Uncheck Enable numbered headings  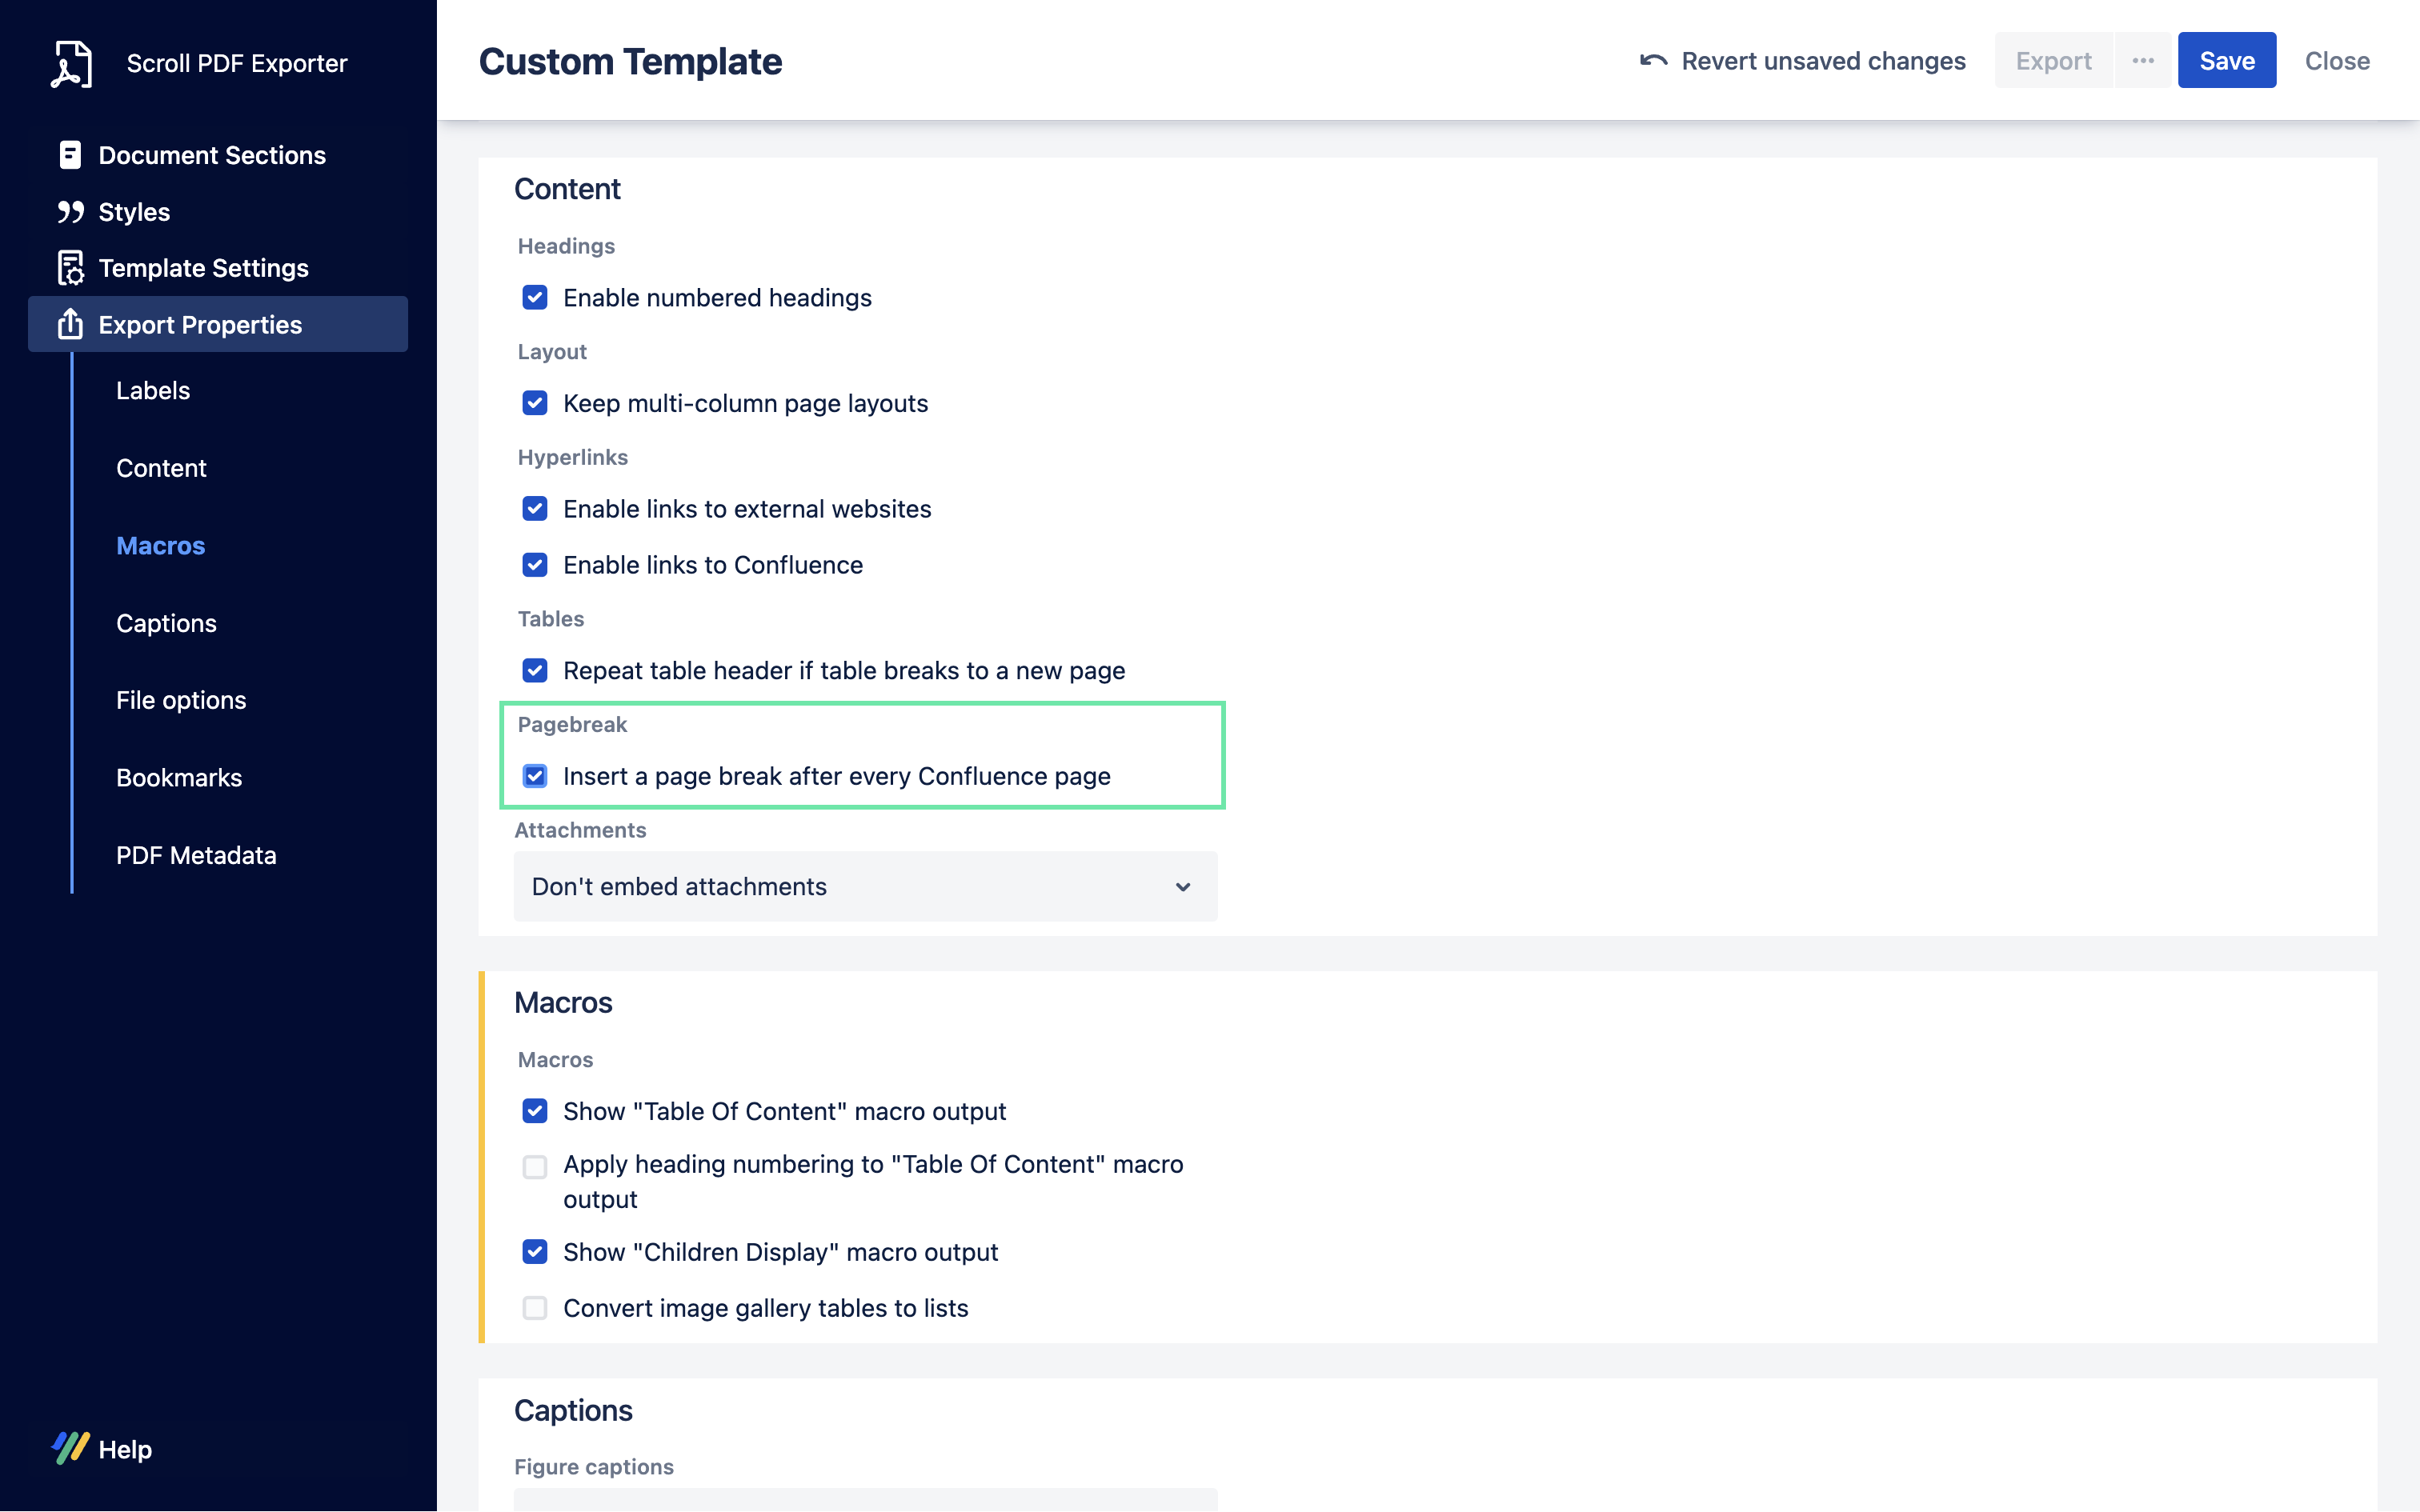[x=535, y=298]
